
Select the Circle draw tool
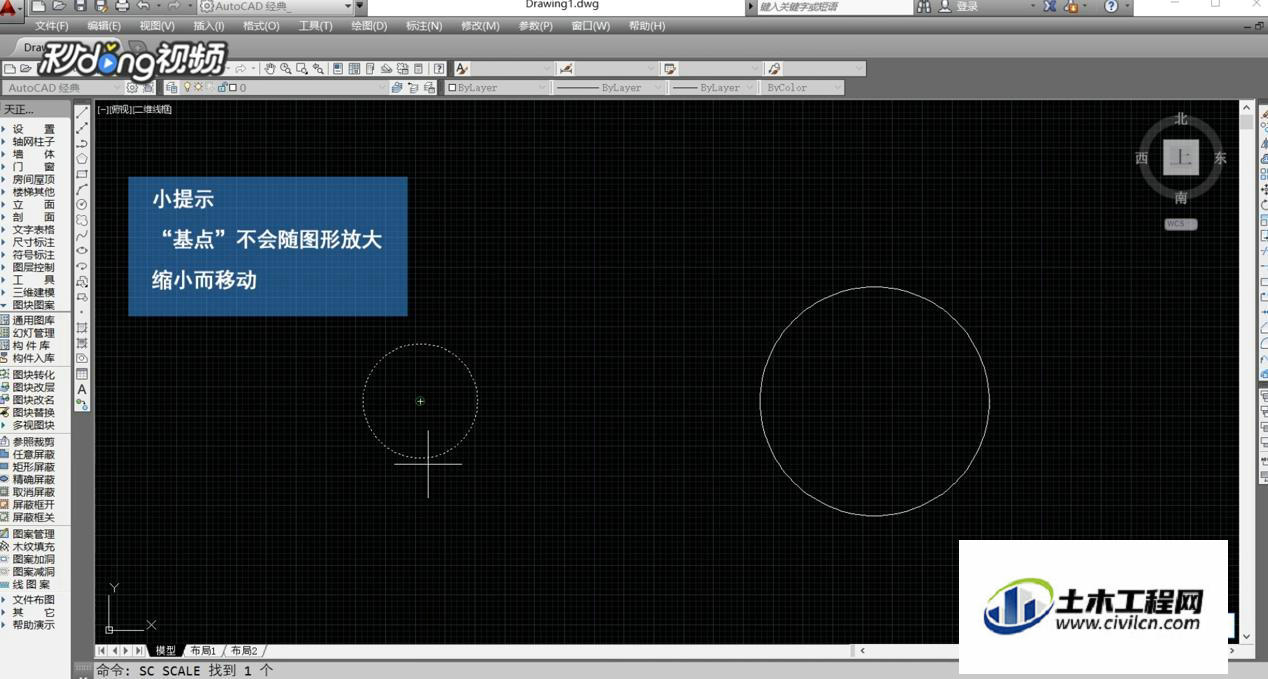coord(82,204)
